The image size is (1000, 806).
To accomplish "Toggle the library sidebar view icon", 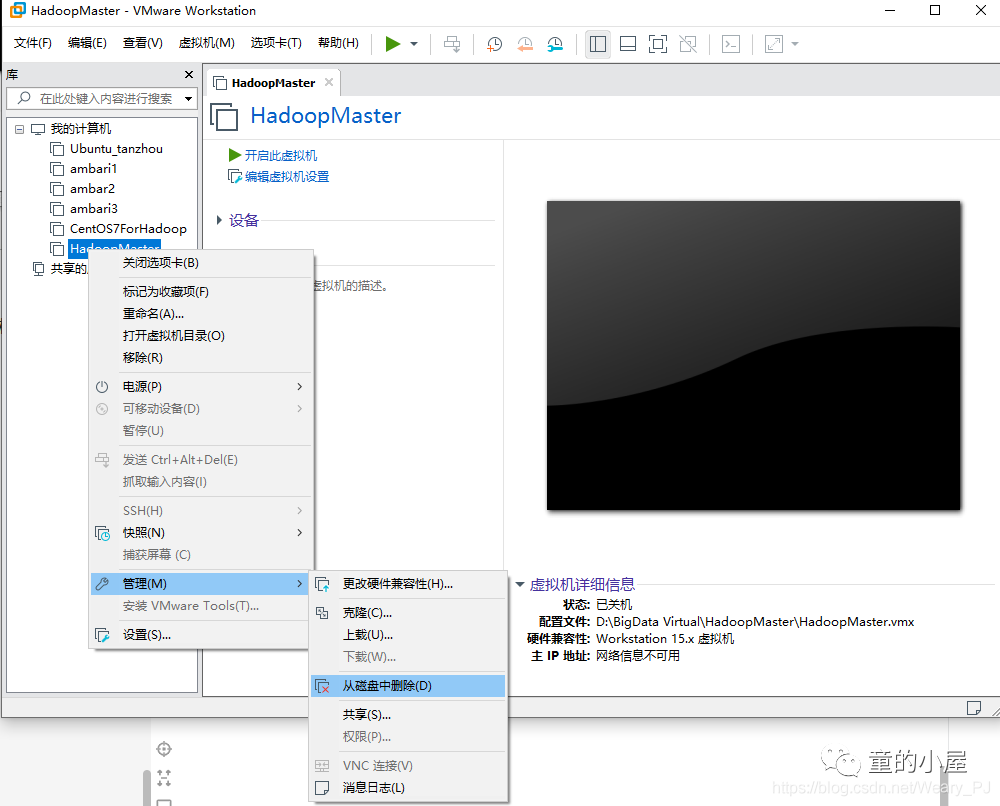I will (598, 44).
